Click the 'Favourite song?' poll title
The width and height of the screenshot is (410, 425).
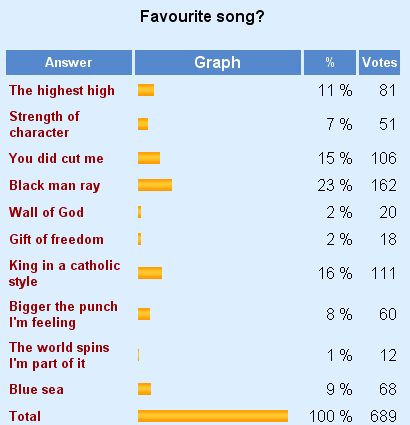pos(202,16)
